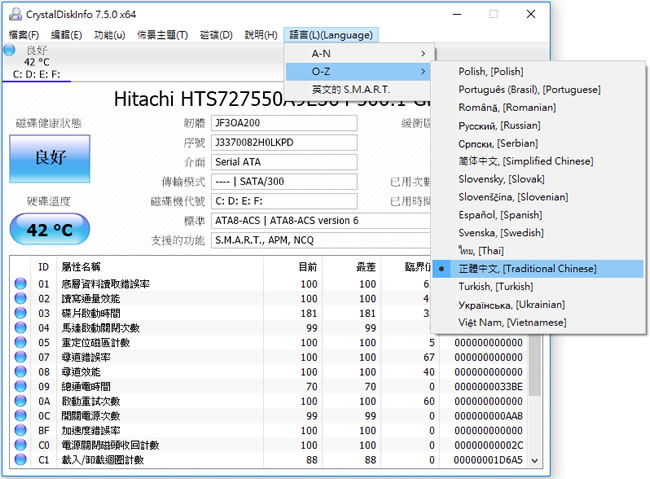Click status orb for attribute ID 09
The image size is (650, 479).
(20, 386)
